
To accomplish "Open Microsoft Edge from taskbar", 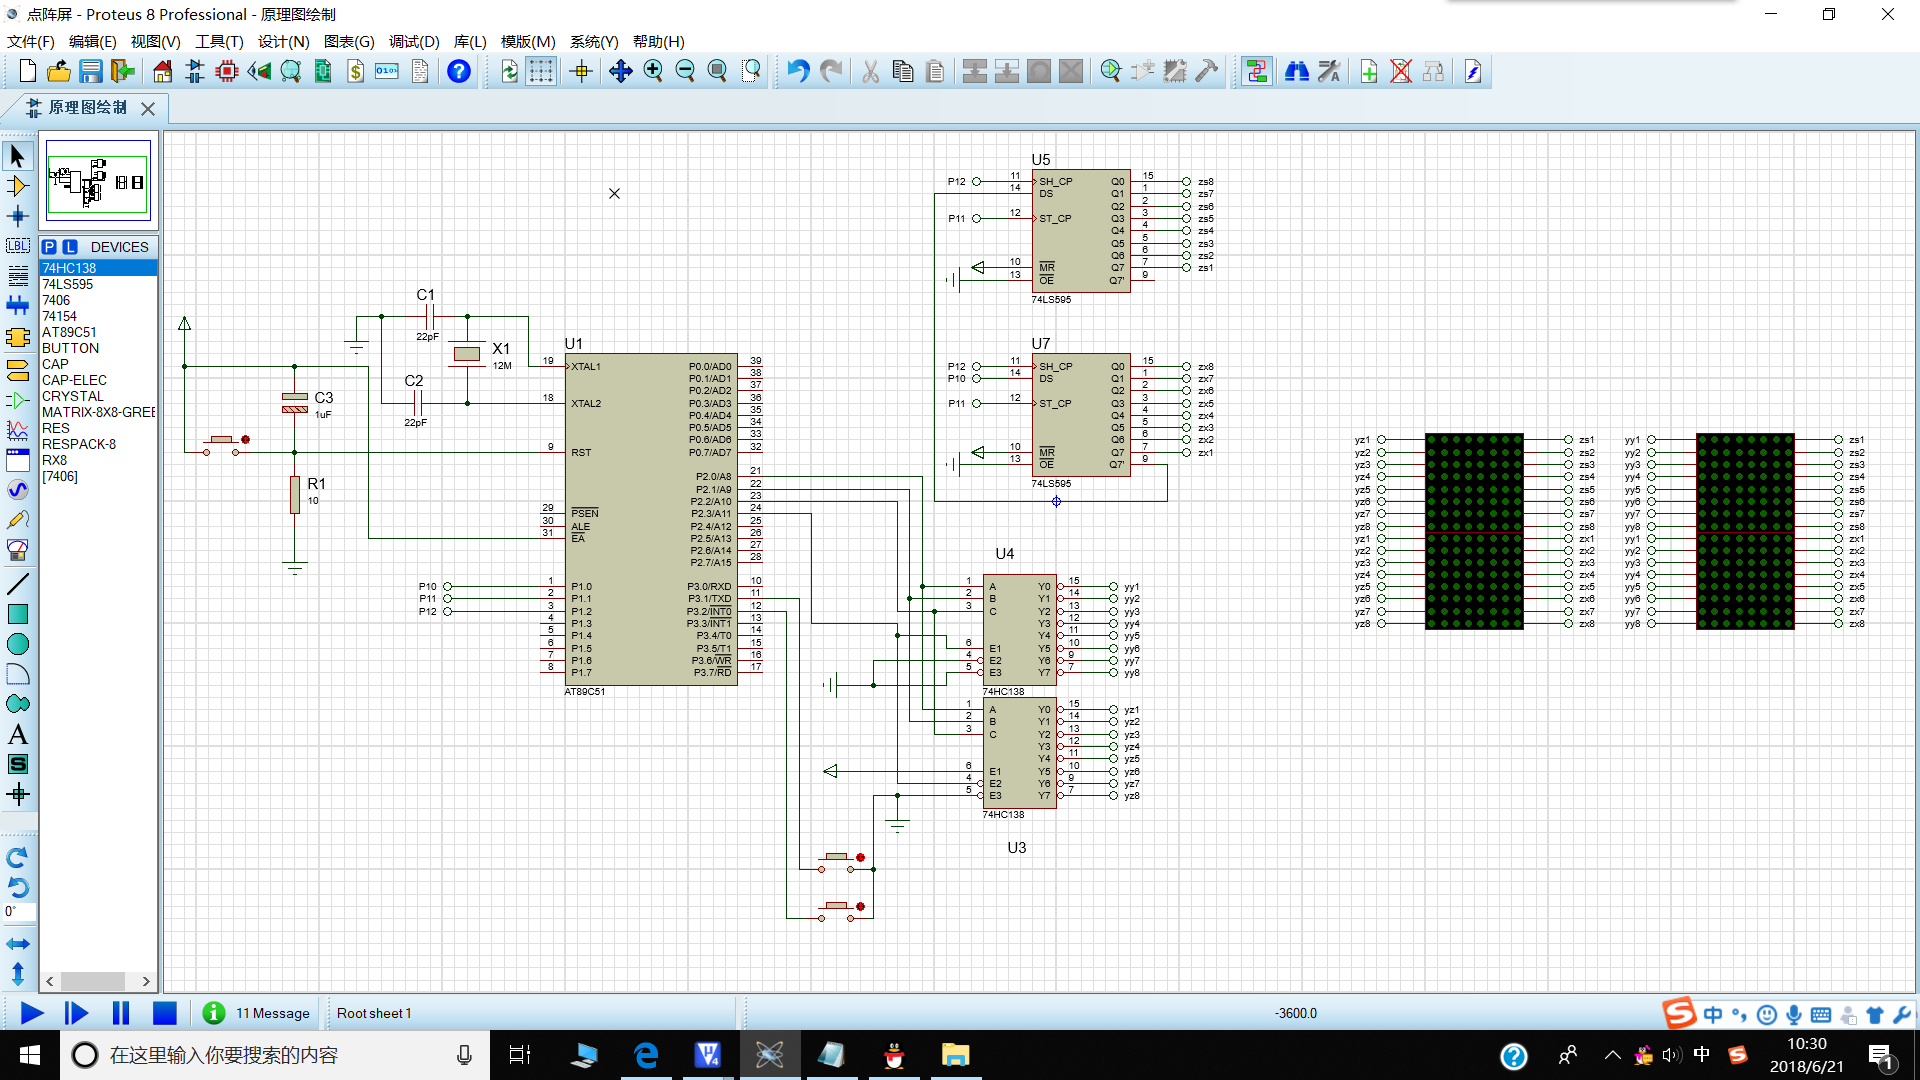I will click(646, 1055).
